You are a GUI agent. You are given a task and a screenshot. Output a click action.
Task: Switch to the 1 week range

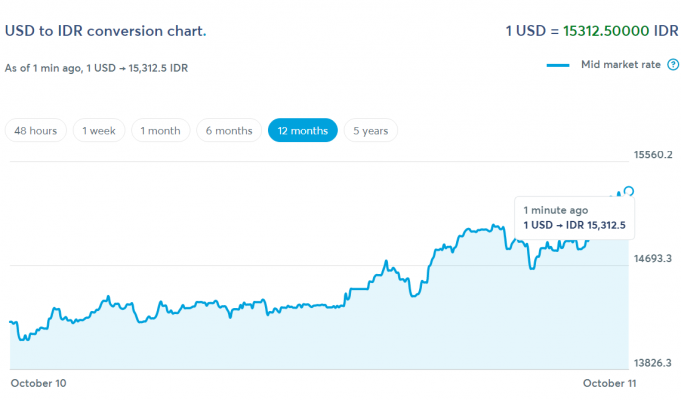click(x=100, y=131)
